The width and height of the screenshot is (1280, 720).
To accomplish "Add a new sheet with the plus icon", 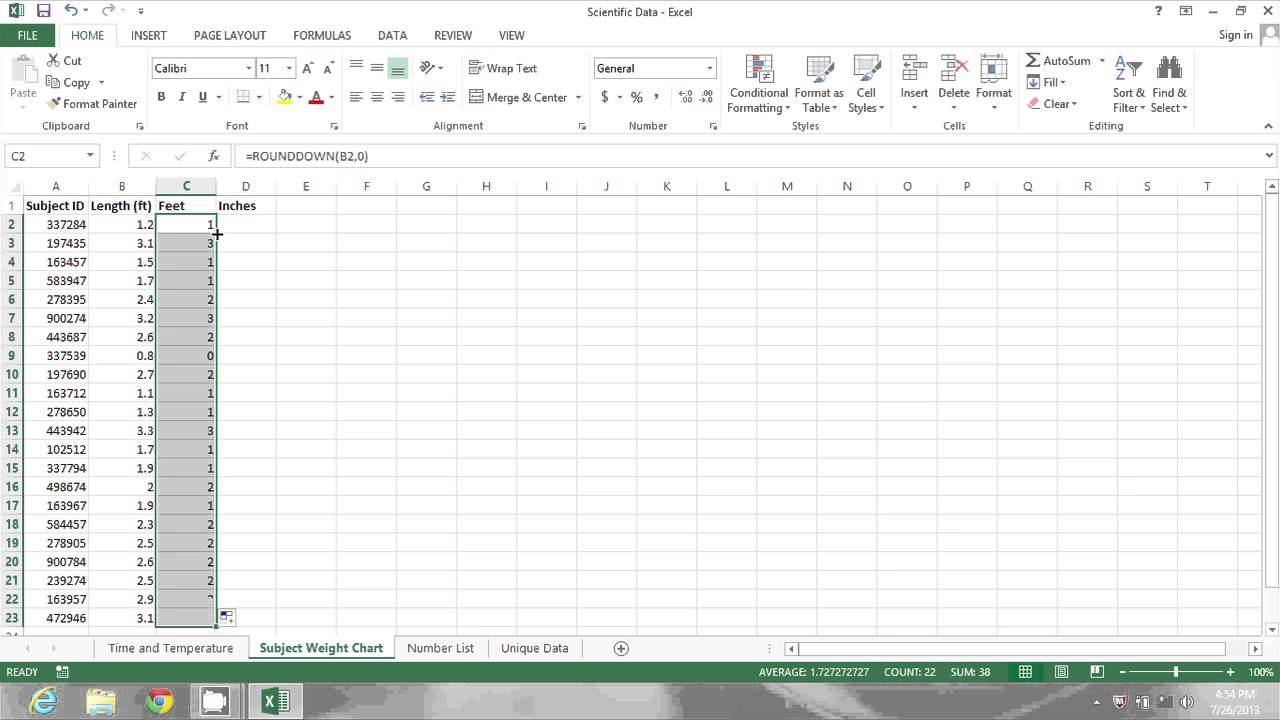I will pos(621,648).
